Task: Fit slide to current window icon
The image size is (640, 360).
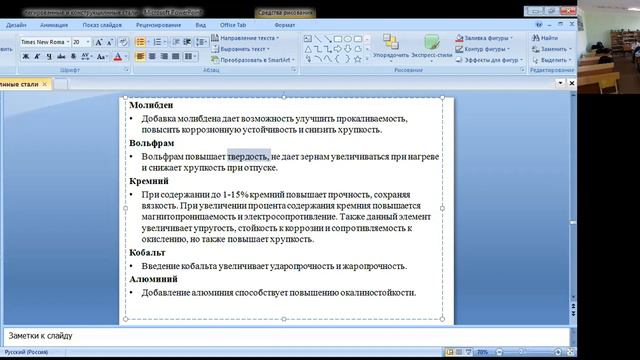Action: point(571,352)
